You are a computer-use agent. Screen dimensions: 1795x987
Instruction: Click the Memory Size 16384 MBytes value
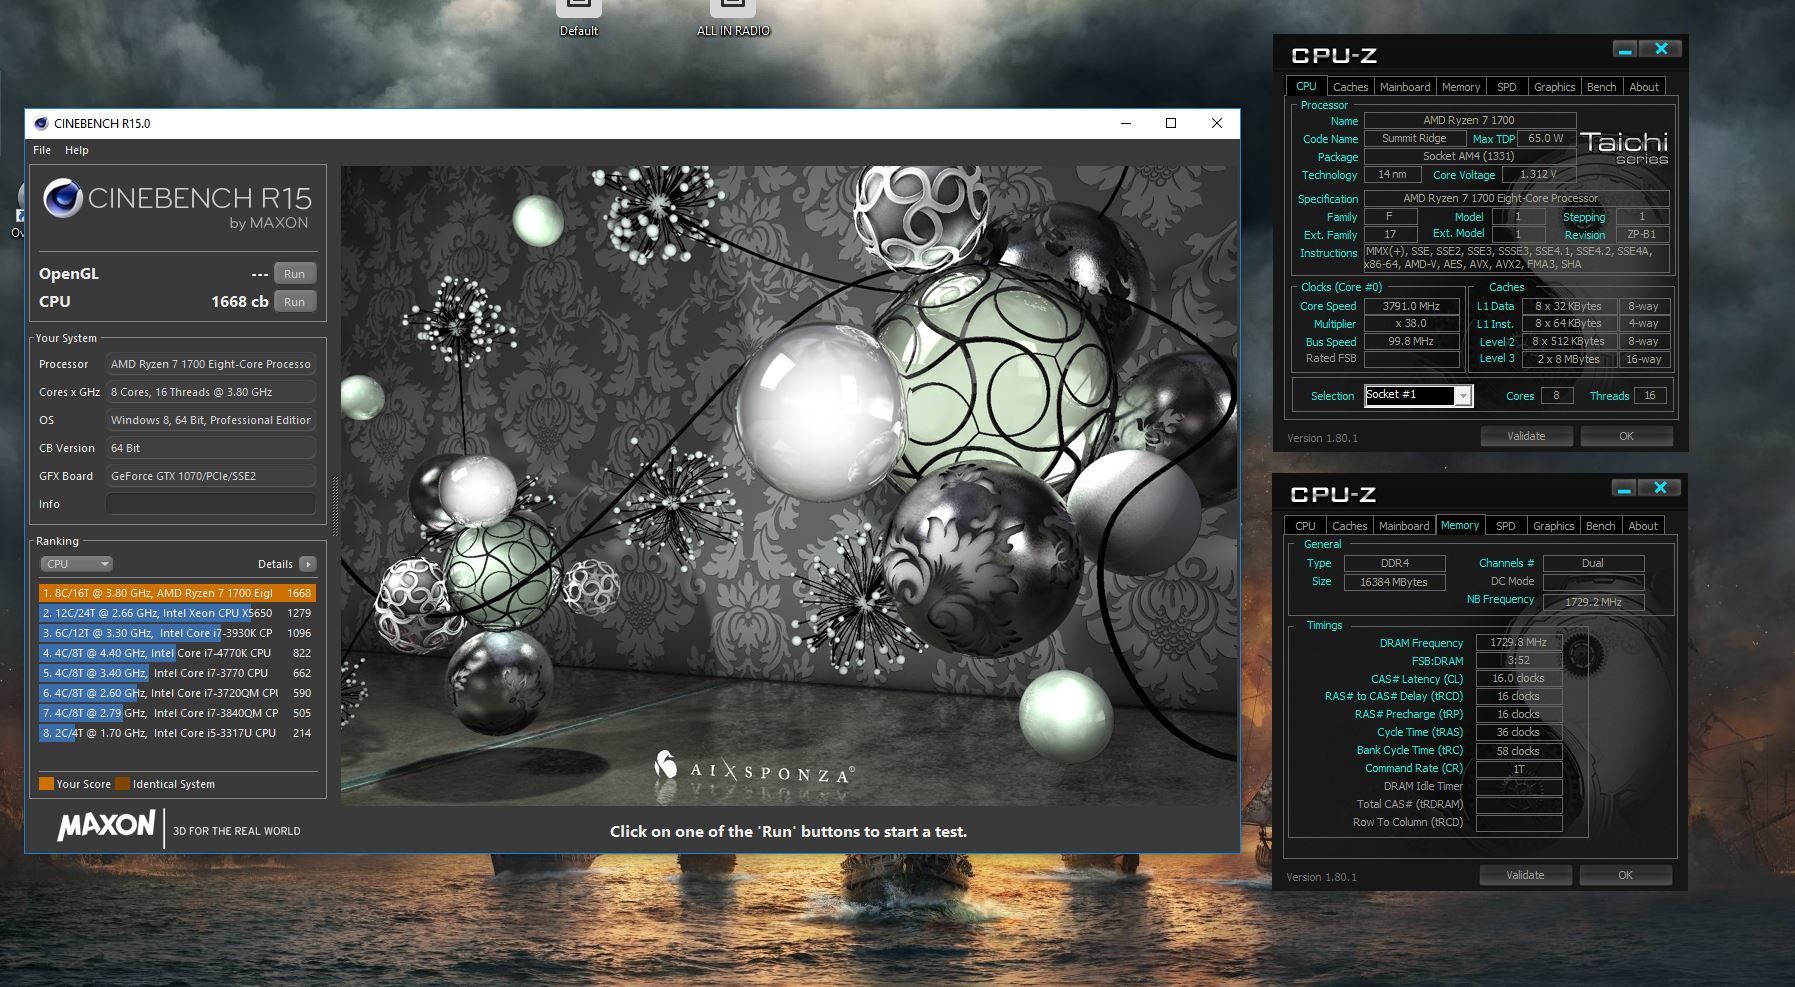[x=1394, y=582]
